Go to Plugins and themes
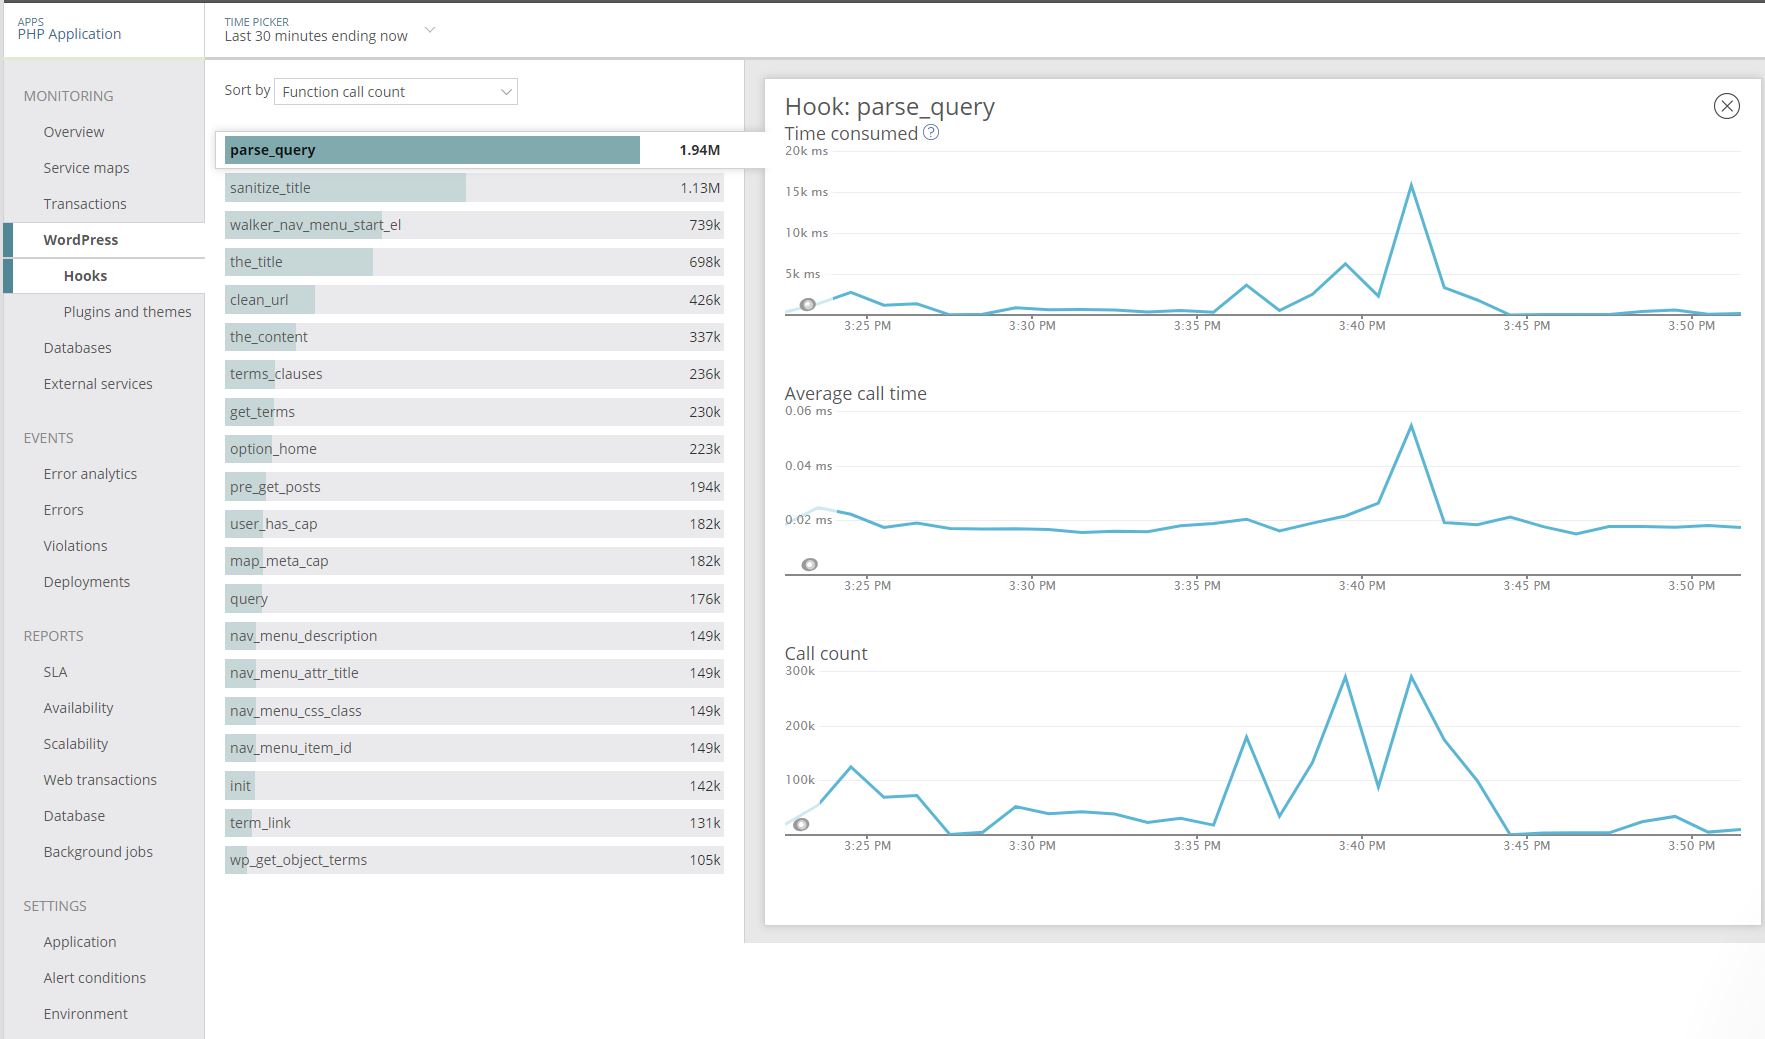 point(127,312)
